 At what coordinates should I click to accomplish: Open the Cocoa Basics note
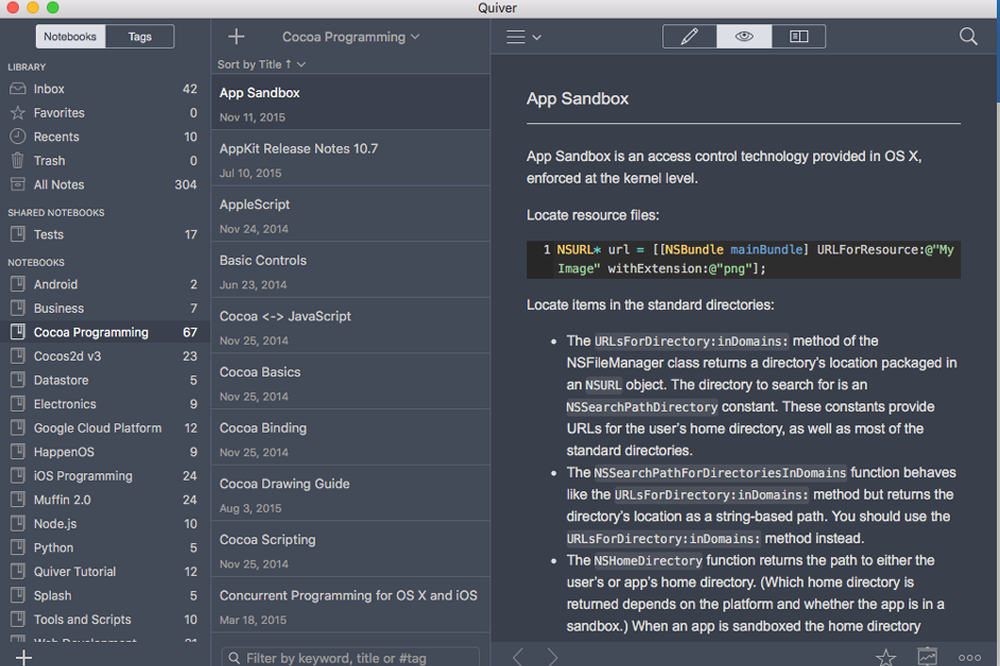pos(350,381)
